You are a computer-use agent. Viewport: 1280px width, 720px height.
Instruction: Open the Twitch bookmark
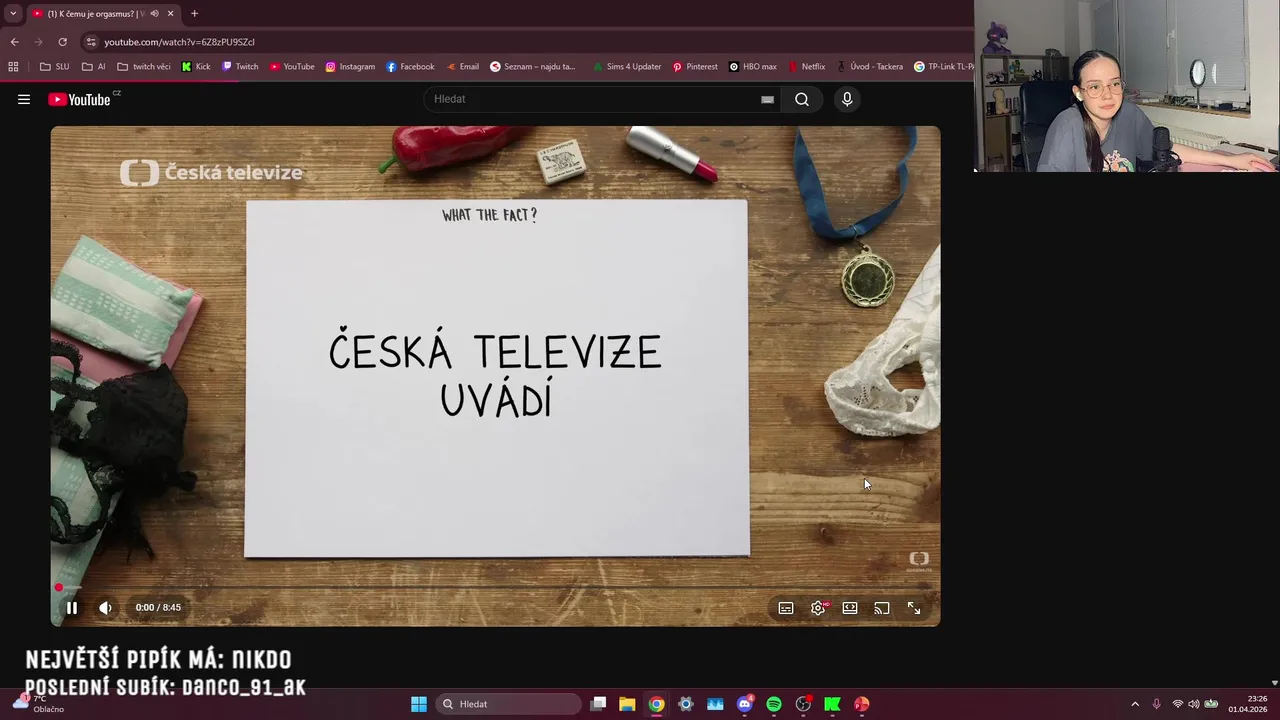[x=240, y=67]
